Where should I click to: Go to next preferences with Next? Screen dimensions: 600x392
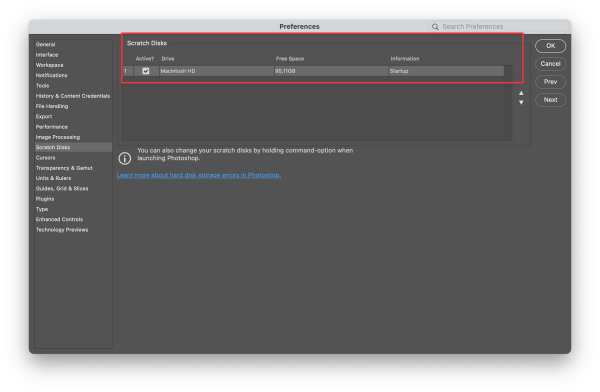point(550,100)
